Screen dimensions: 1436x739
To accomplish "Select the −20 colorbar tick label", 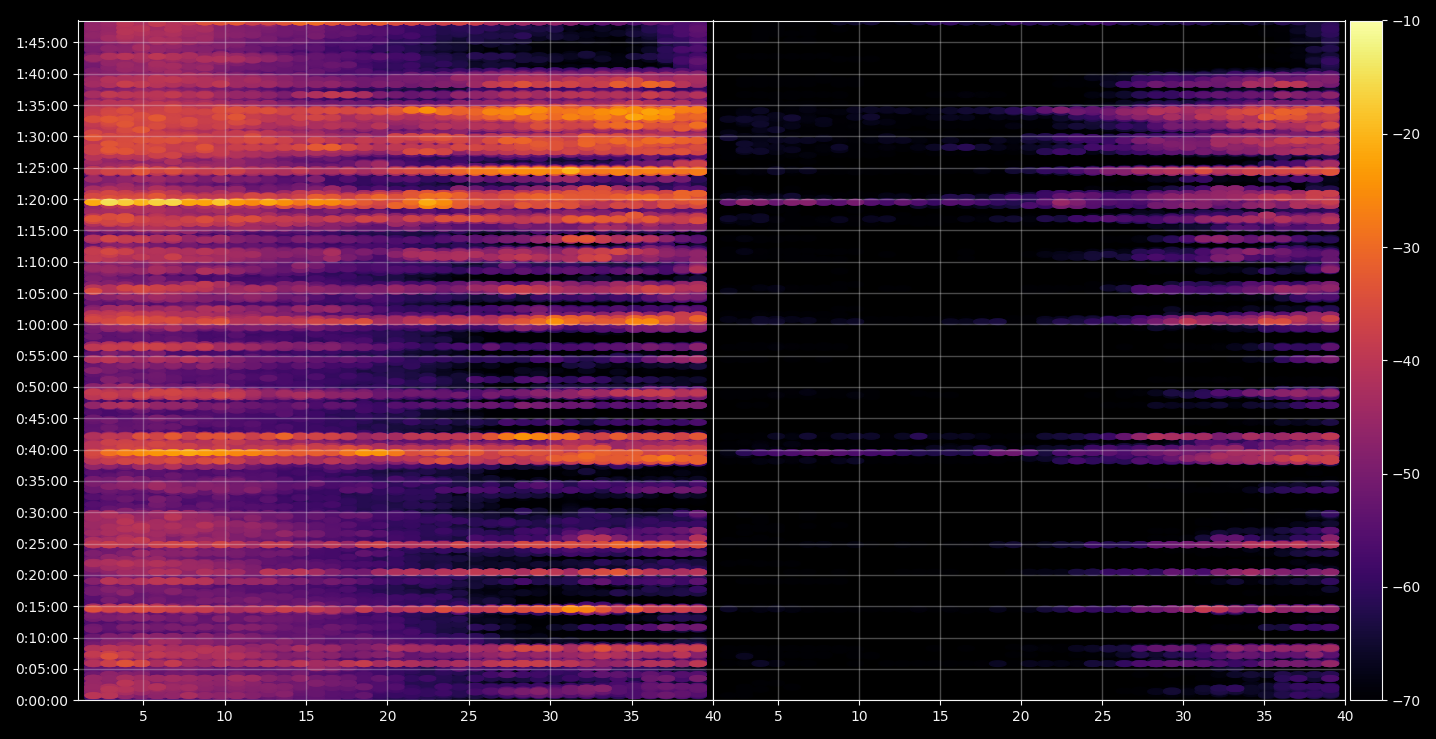I will coord(1405,135).
